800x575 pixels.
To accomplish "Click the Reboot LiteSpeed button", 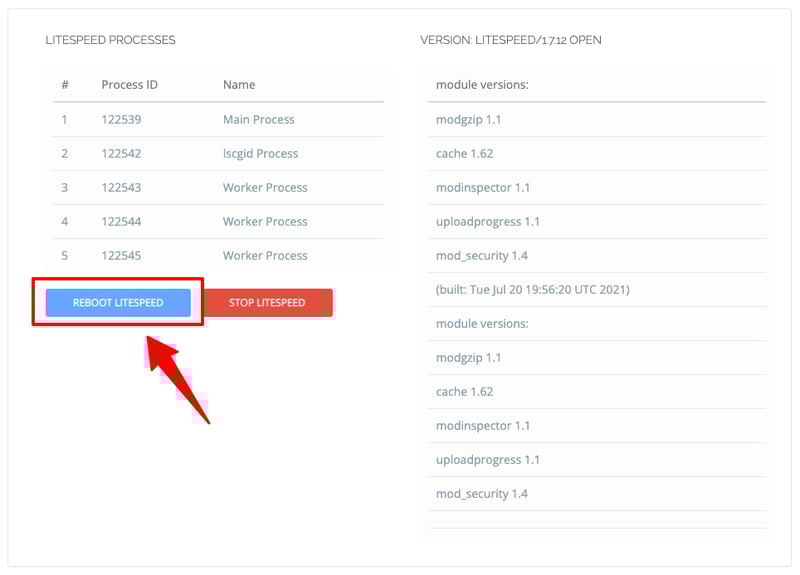I will point(118,303).
